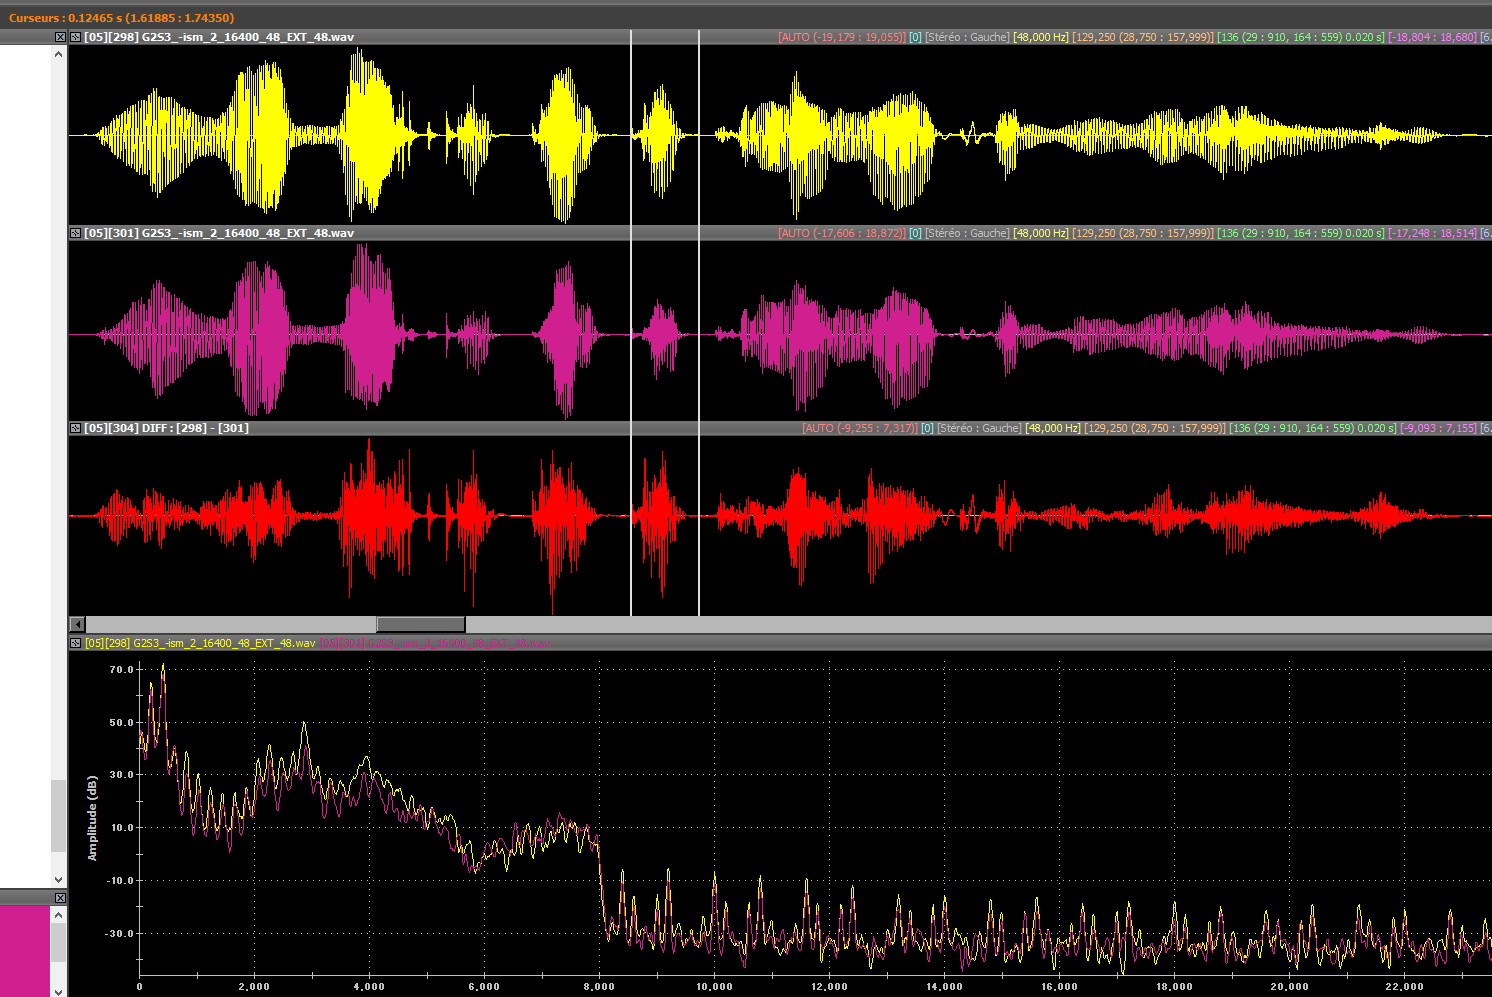Click the yellow [298] spectrum legend label
Viewport: 1492px width, 997px height.
point(200,643)
